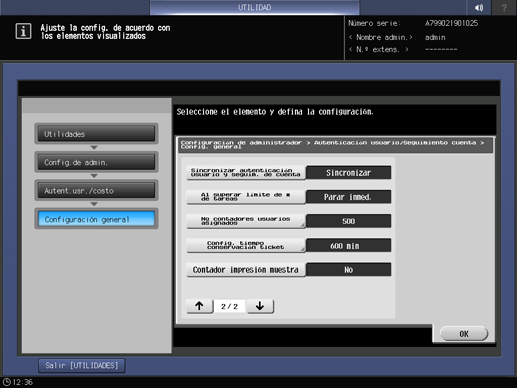This screenshot has width=517, height=388.
Task: Select Config. de admin. in the sidebar
Action: point(96,162)
